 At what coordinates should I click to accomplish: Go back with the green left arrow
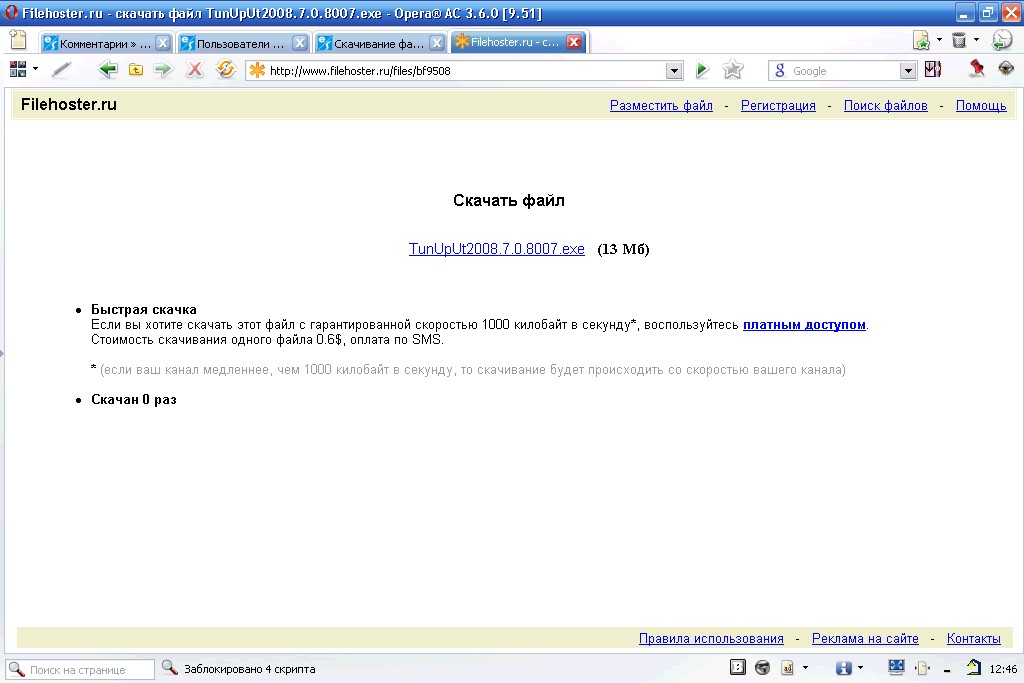[x=108, y=69]
